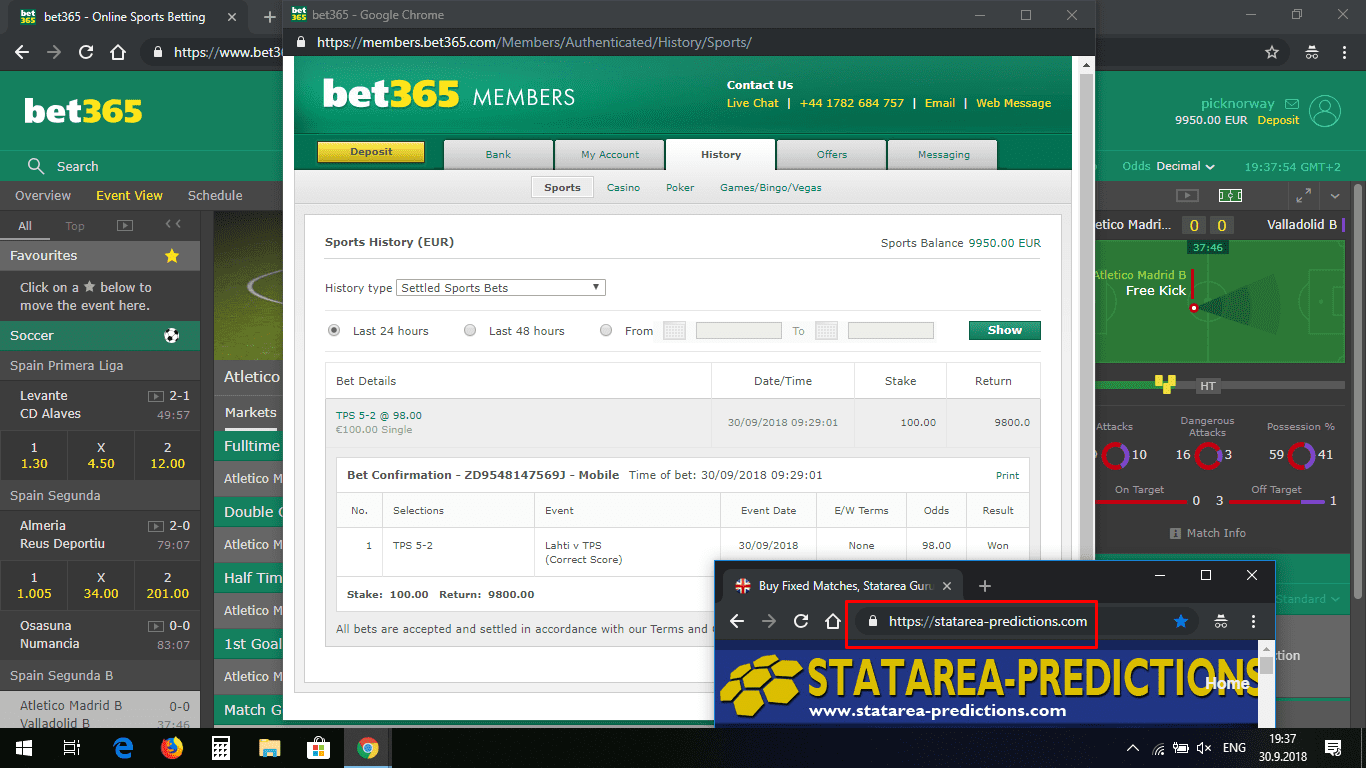
Task: Collapse the sidebar with the double-chevron icon
Action: point(173,225)
